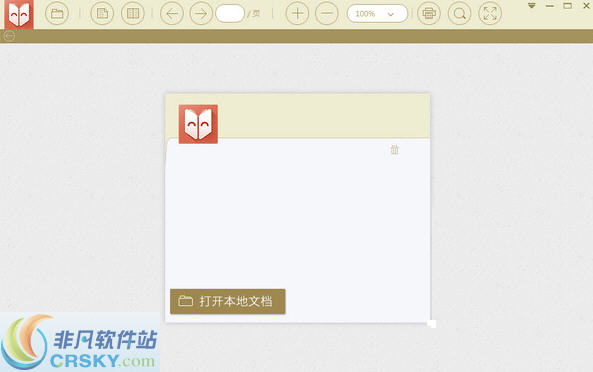This screenshot has width=593, height=372.
Task: Go to the previous page arrow
Action: point(172,14)
